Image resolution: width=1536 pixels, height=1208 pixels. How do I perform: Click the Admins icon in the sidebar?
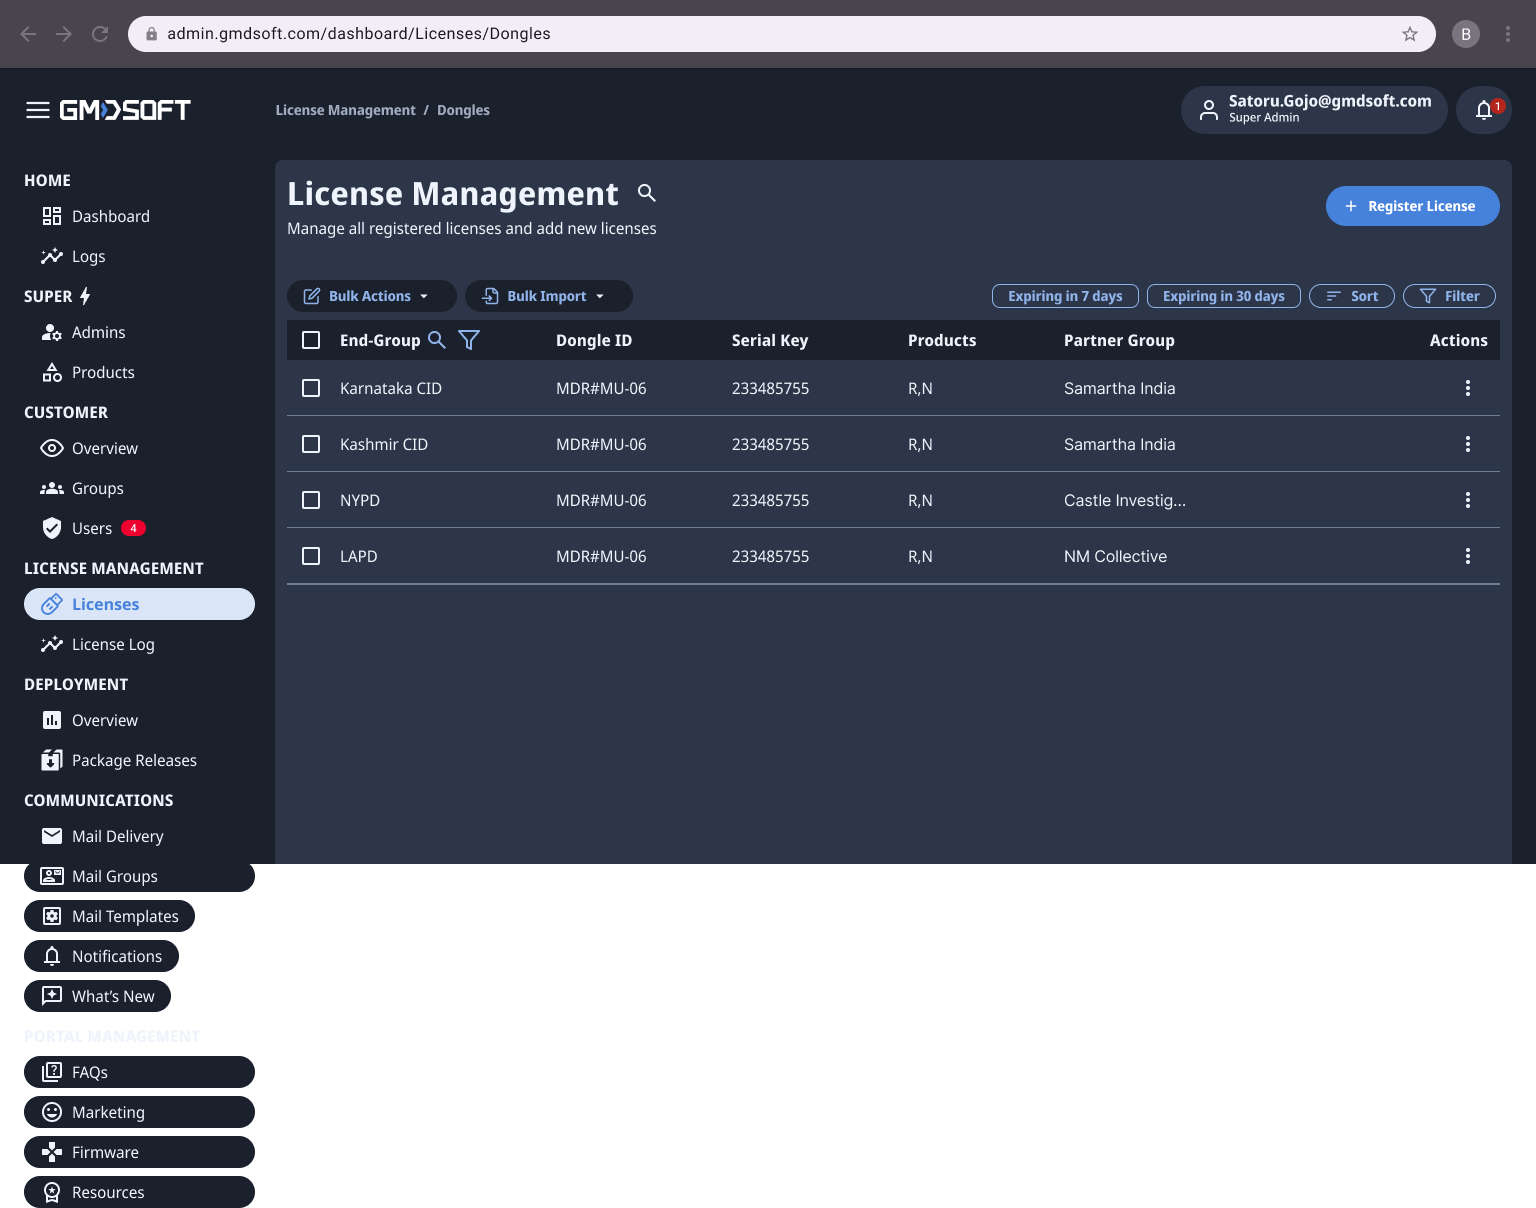tap(52, 332)
